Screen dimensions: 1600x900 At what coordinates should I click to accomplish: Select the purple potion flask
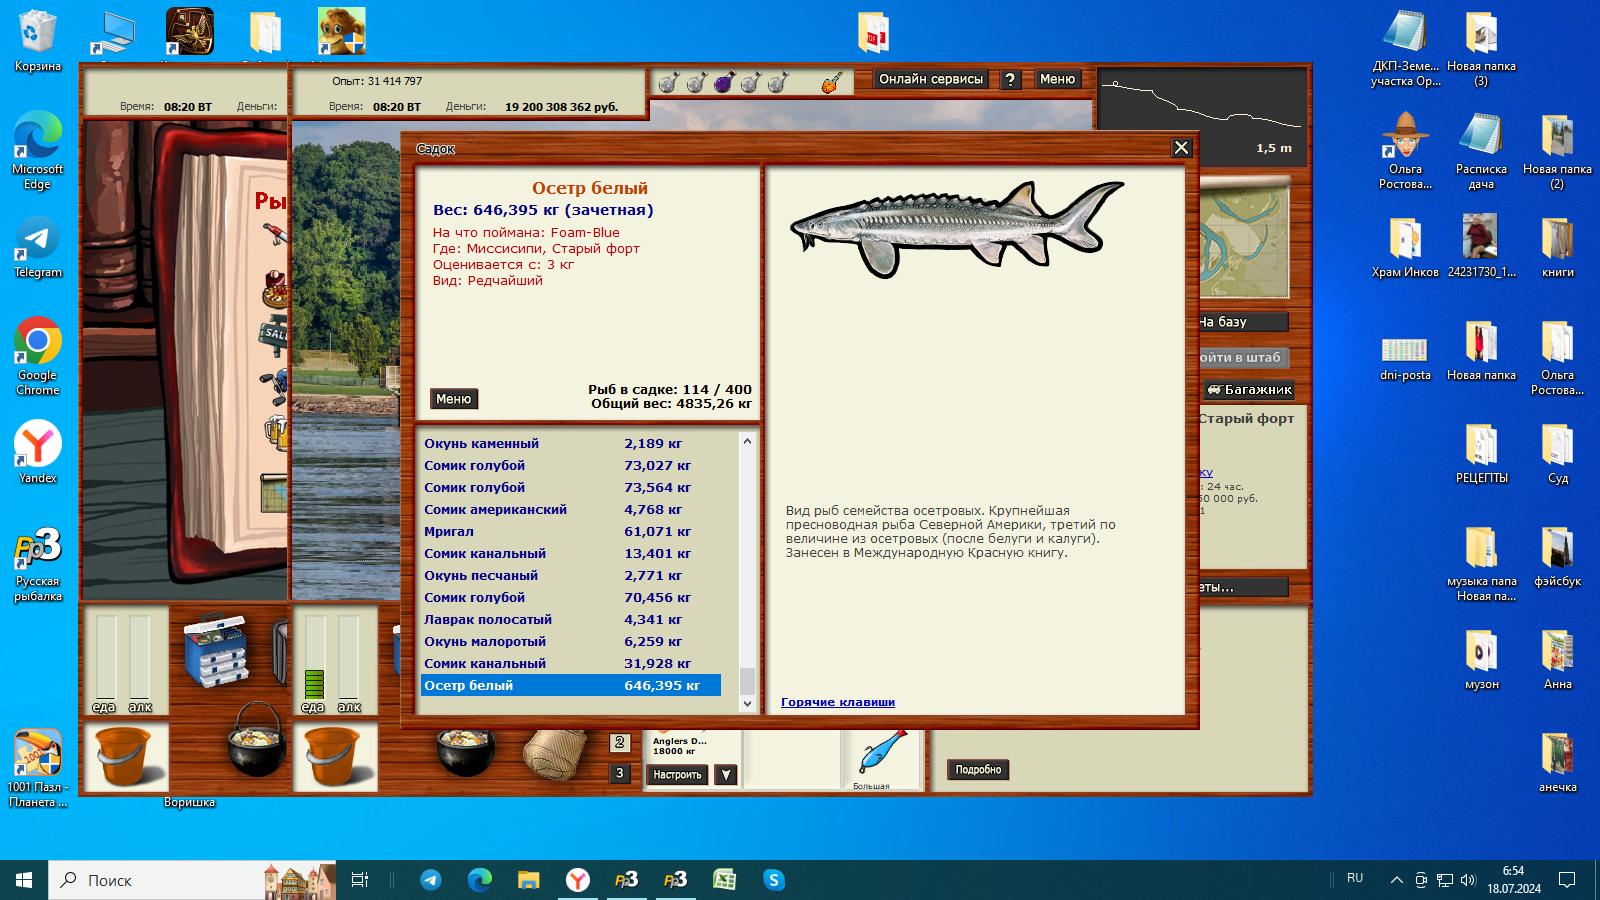(x=724, y=82)
